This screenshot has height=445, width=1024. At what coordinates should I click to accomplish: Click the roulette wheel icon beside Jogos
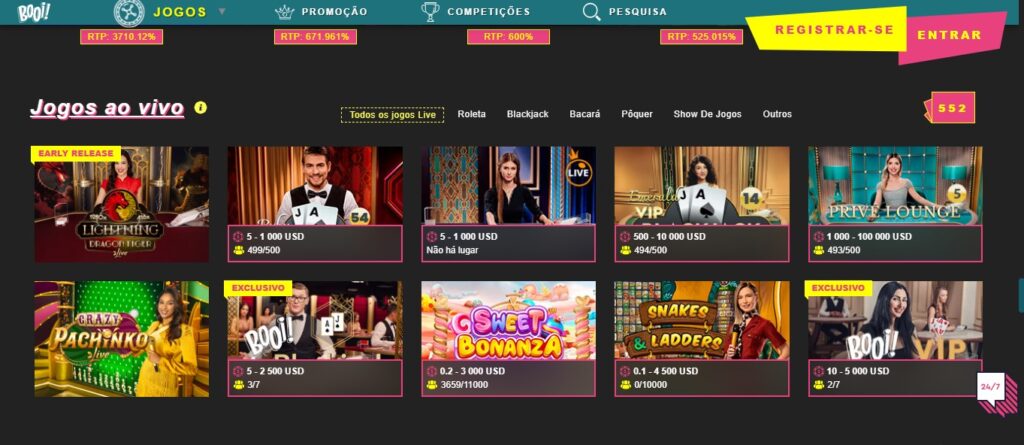[x=129, y=12]
